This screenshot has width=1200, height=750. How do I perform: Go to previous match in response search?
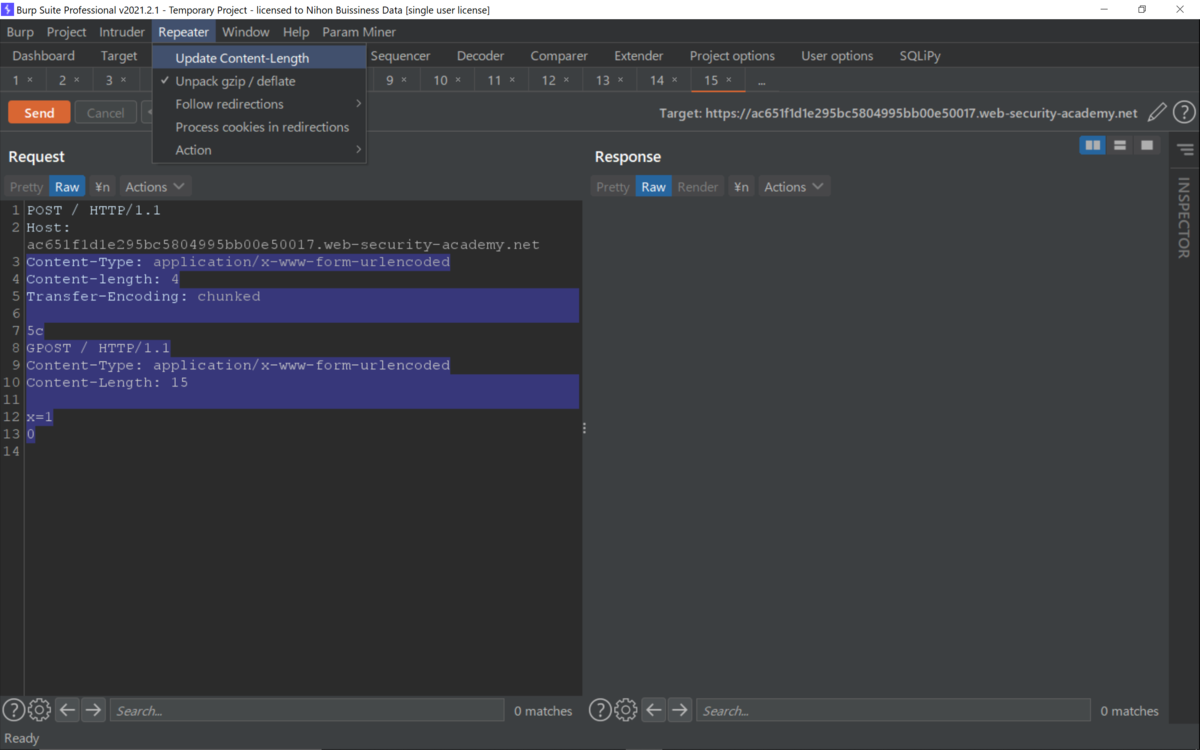tap(654, 710)
